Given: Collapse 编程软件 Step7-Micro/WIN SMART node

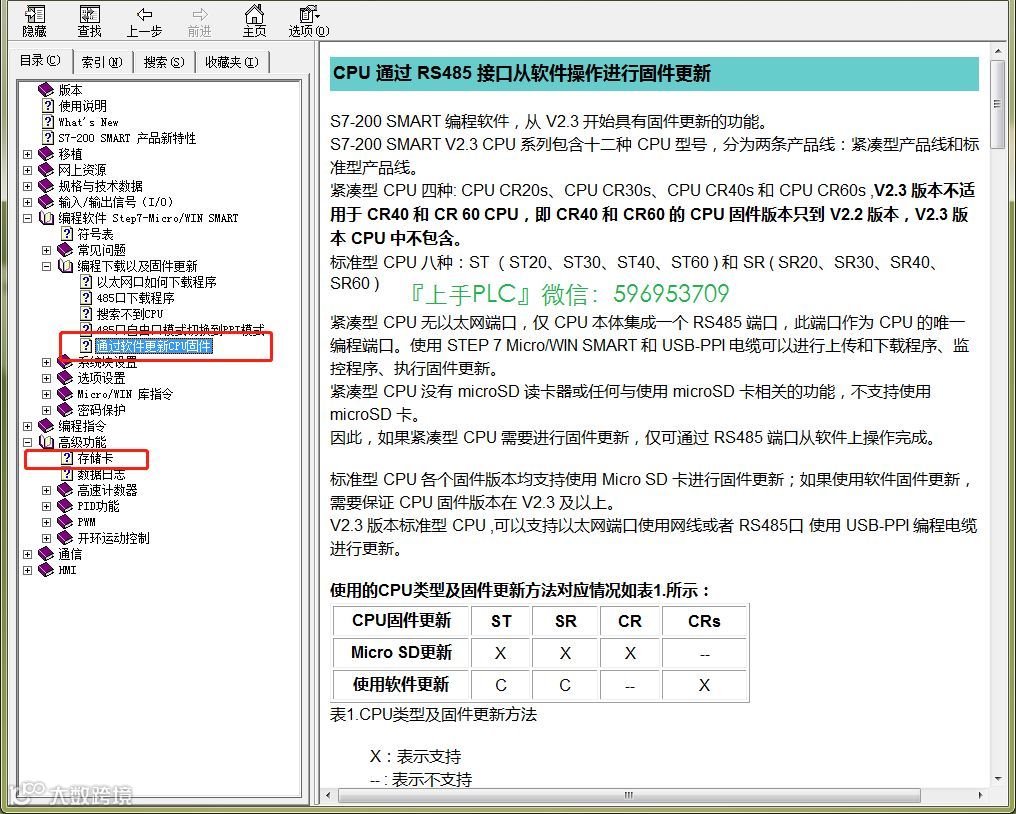Looking at the screenshot, I should (x=27, y=218).
